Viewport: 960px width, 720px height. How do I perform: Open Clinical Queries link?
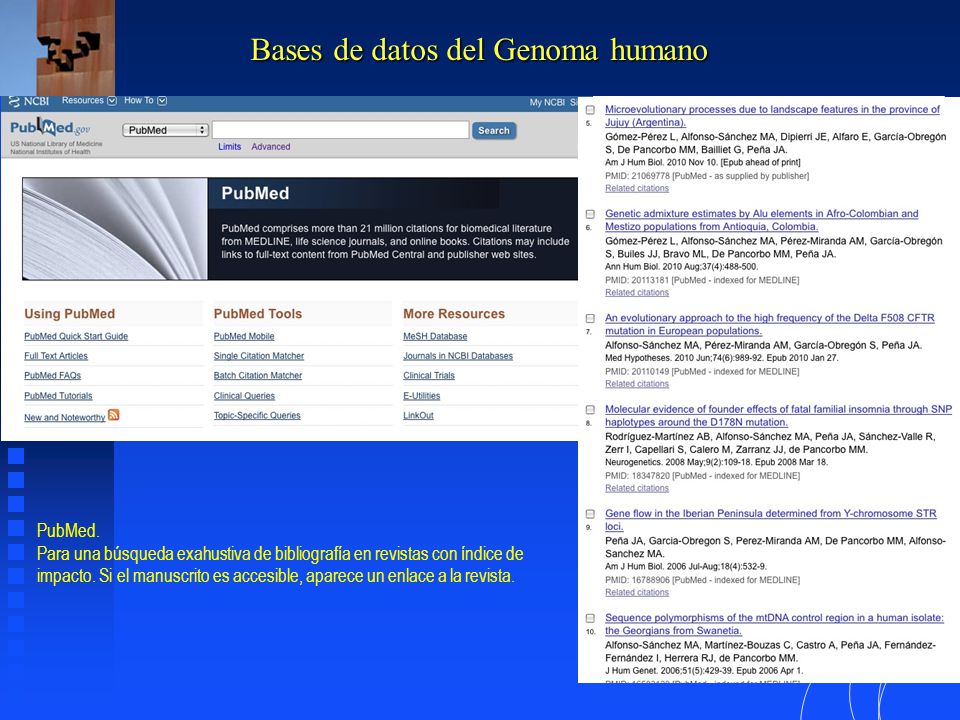(244, 396)
